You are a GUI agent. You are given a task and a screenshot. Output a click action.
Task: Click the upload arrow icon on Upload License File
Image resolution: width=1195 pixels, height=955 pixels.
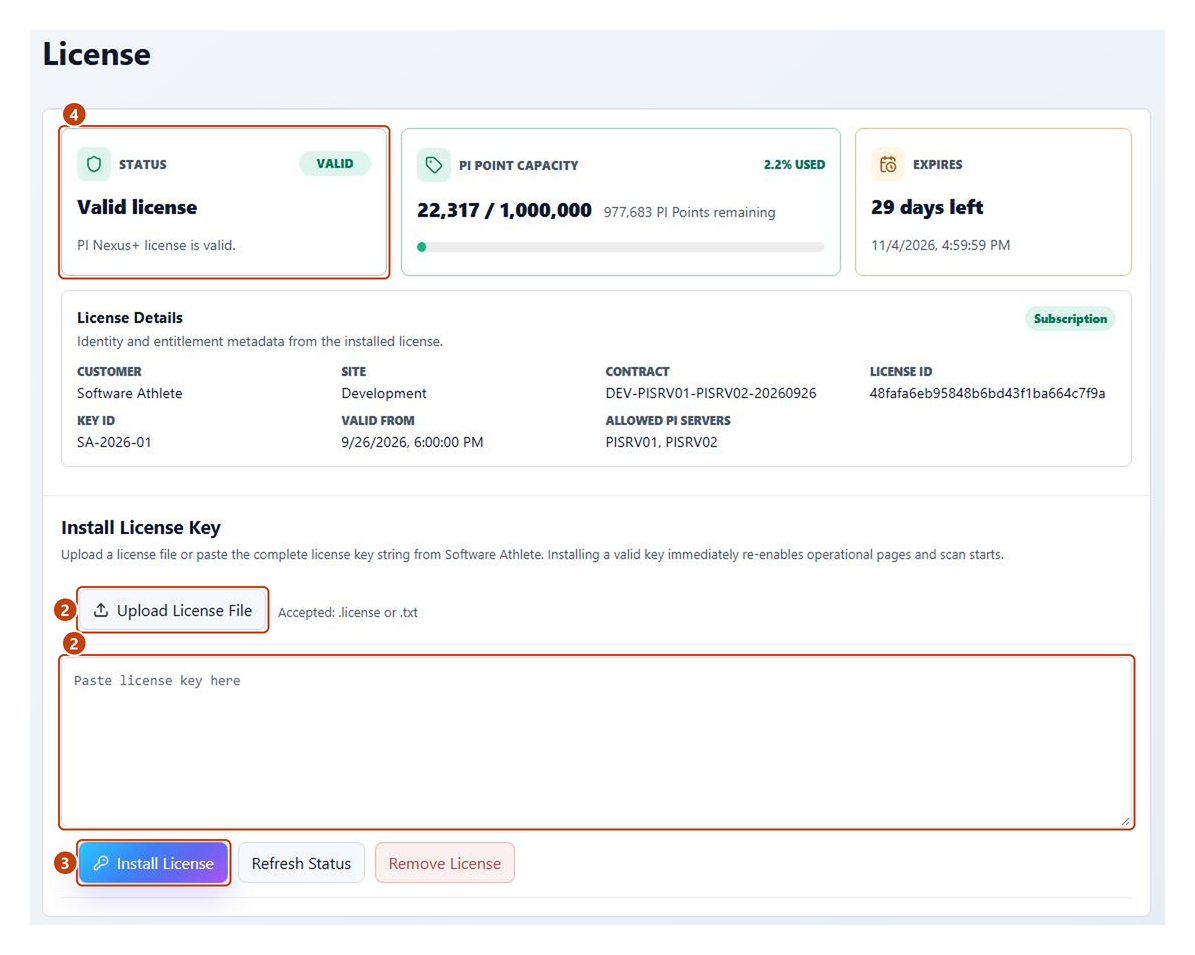click(101, 610)
